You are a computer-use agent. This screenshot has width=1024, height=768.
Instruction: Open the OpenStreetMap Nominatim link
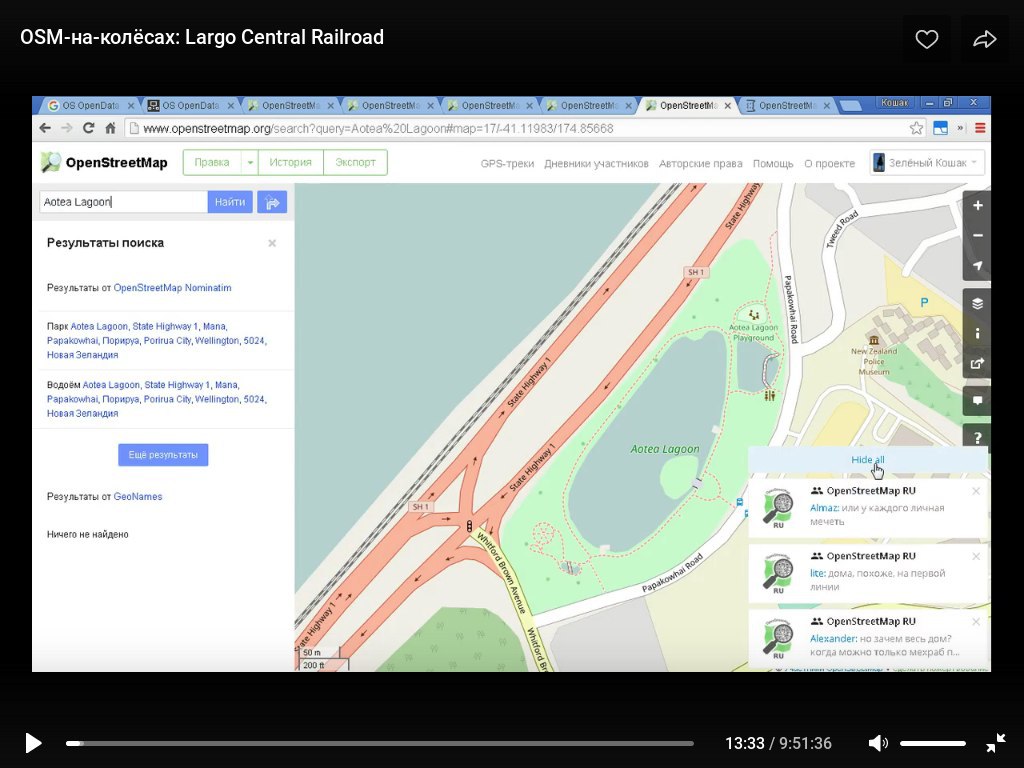tap(172, 287)
